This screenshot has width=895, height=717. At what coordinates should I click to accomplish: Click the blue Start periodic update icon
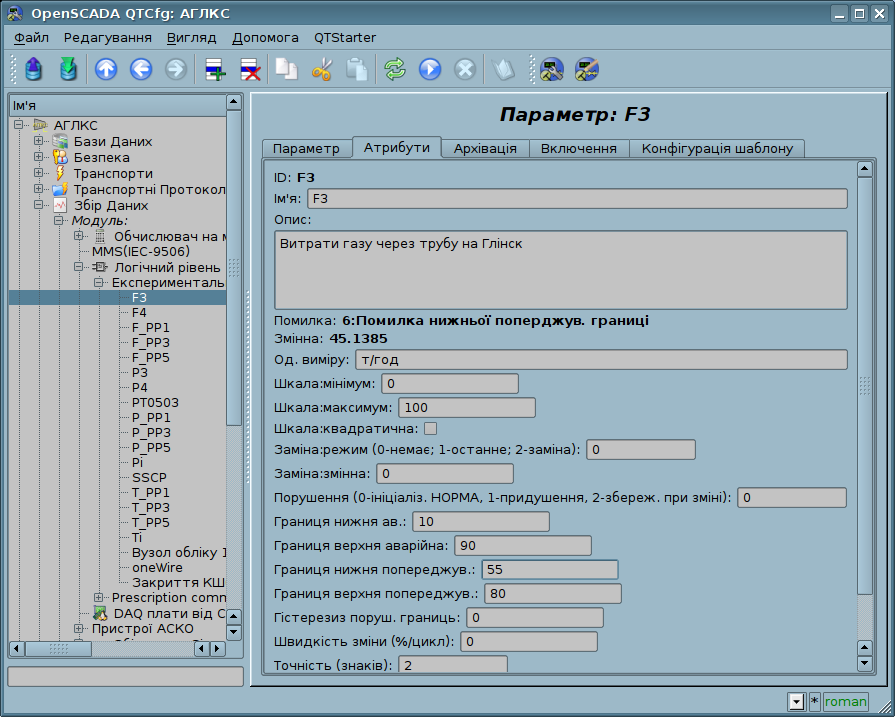pos(430,69)
